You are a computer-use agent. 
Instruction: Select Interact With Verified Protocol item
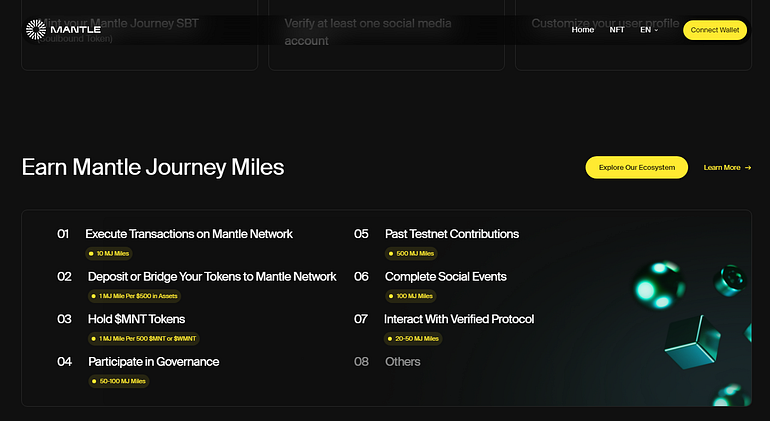point(459,319)
